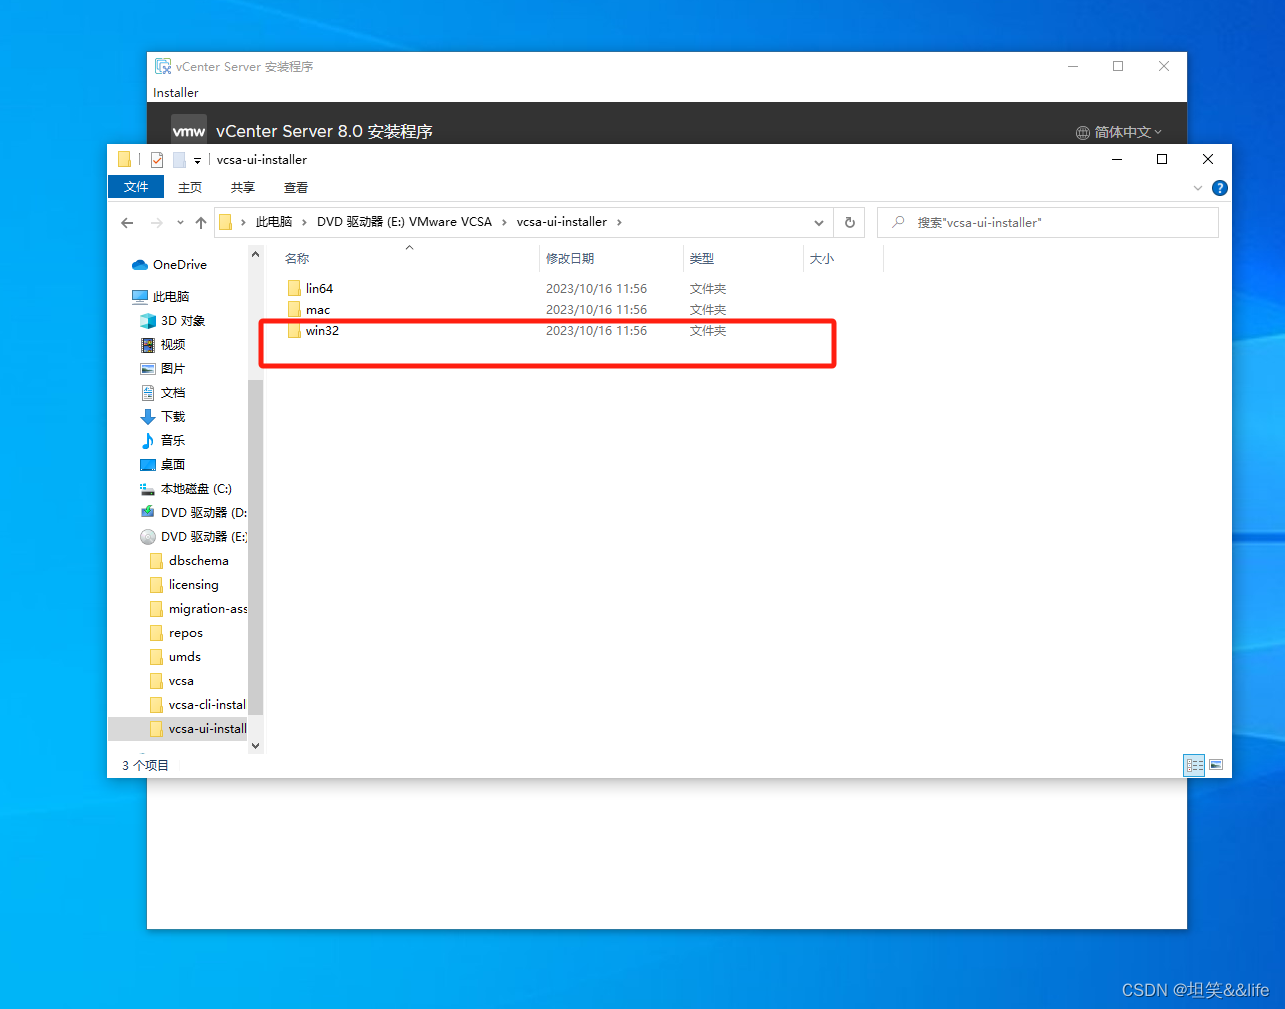Open repos folder in tree

pos(185,633)
